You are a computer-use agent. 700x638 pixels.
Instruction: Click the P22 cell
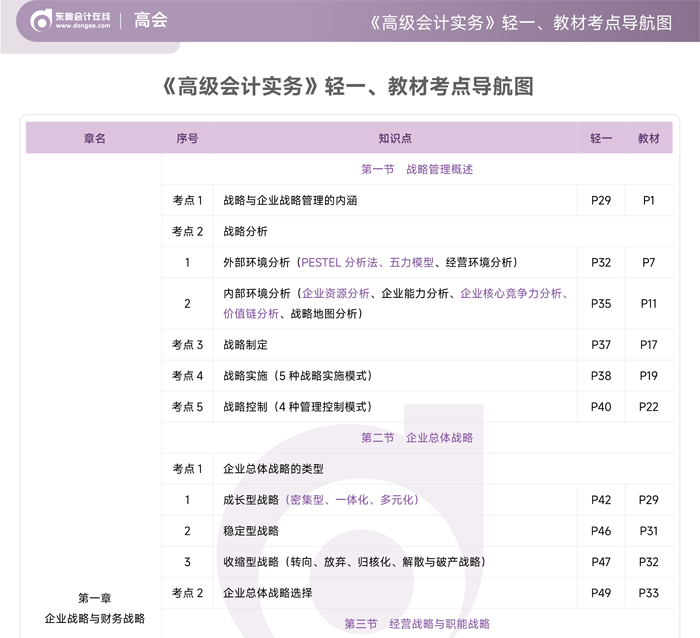[649, 407]
